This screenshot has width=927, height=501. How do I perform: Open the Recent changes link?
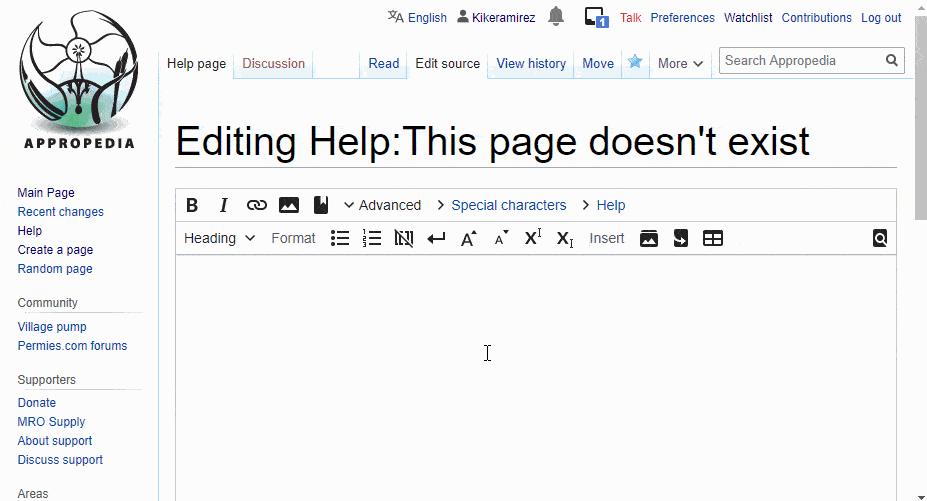[60, 212]
